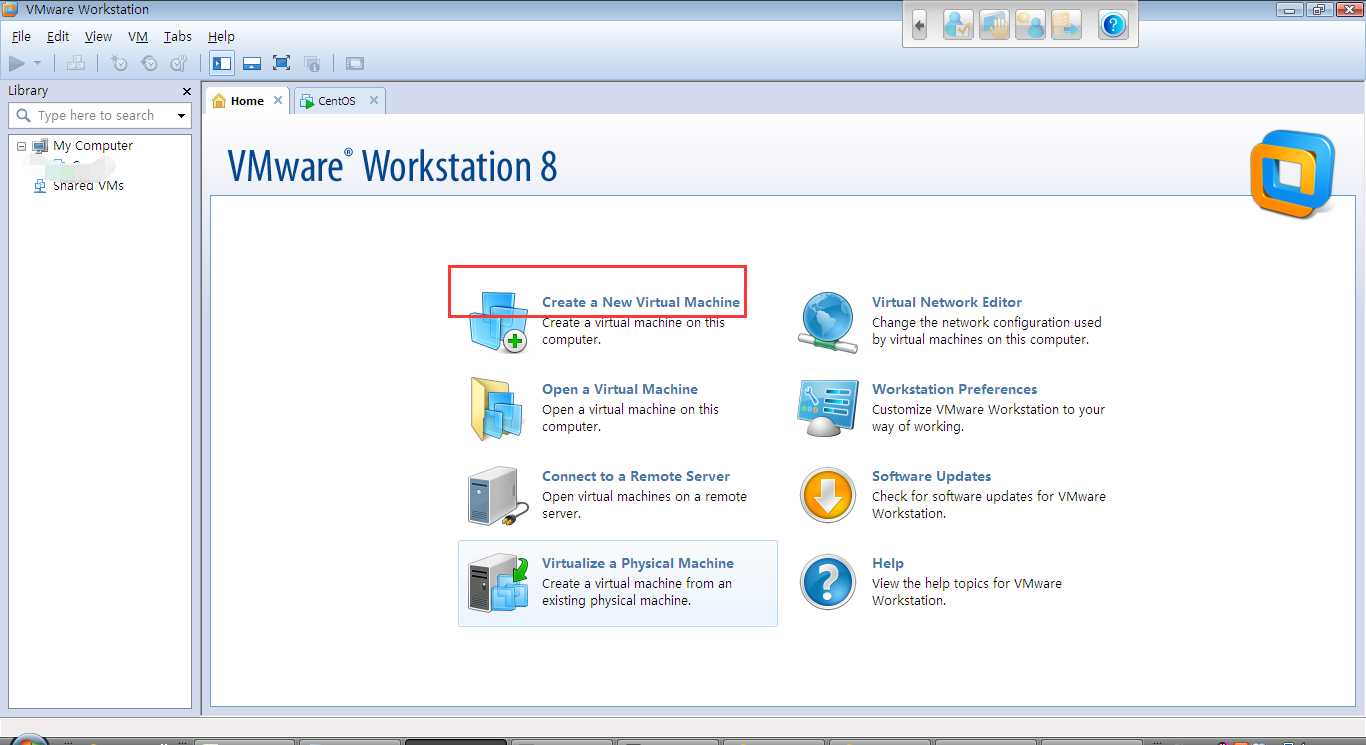This screenshot has width=1366, height=745.
Task: Click the Revert to Snapshot toolbar icon
Action: pos(149,63)
